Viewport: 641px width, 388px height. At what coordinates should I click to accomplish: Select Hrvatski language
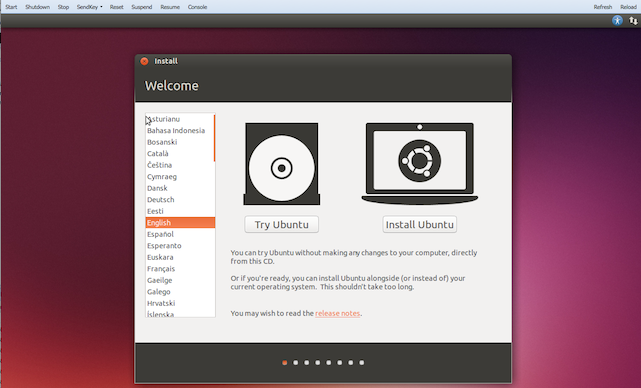point(179,303)
